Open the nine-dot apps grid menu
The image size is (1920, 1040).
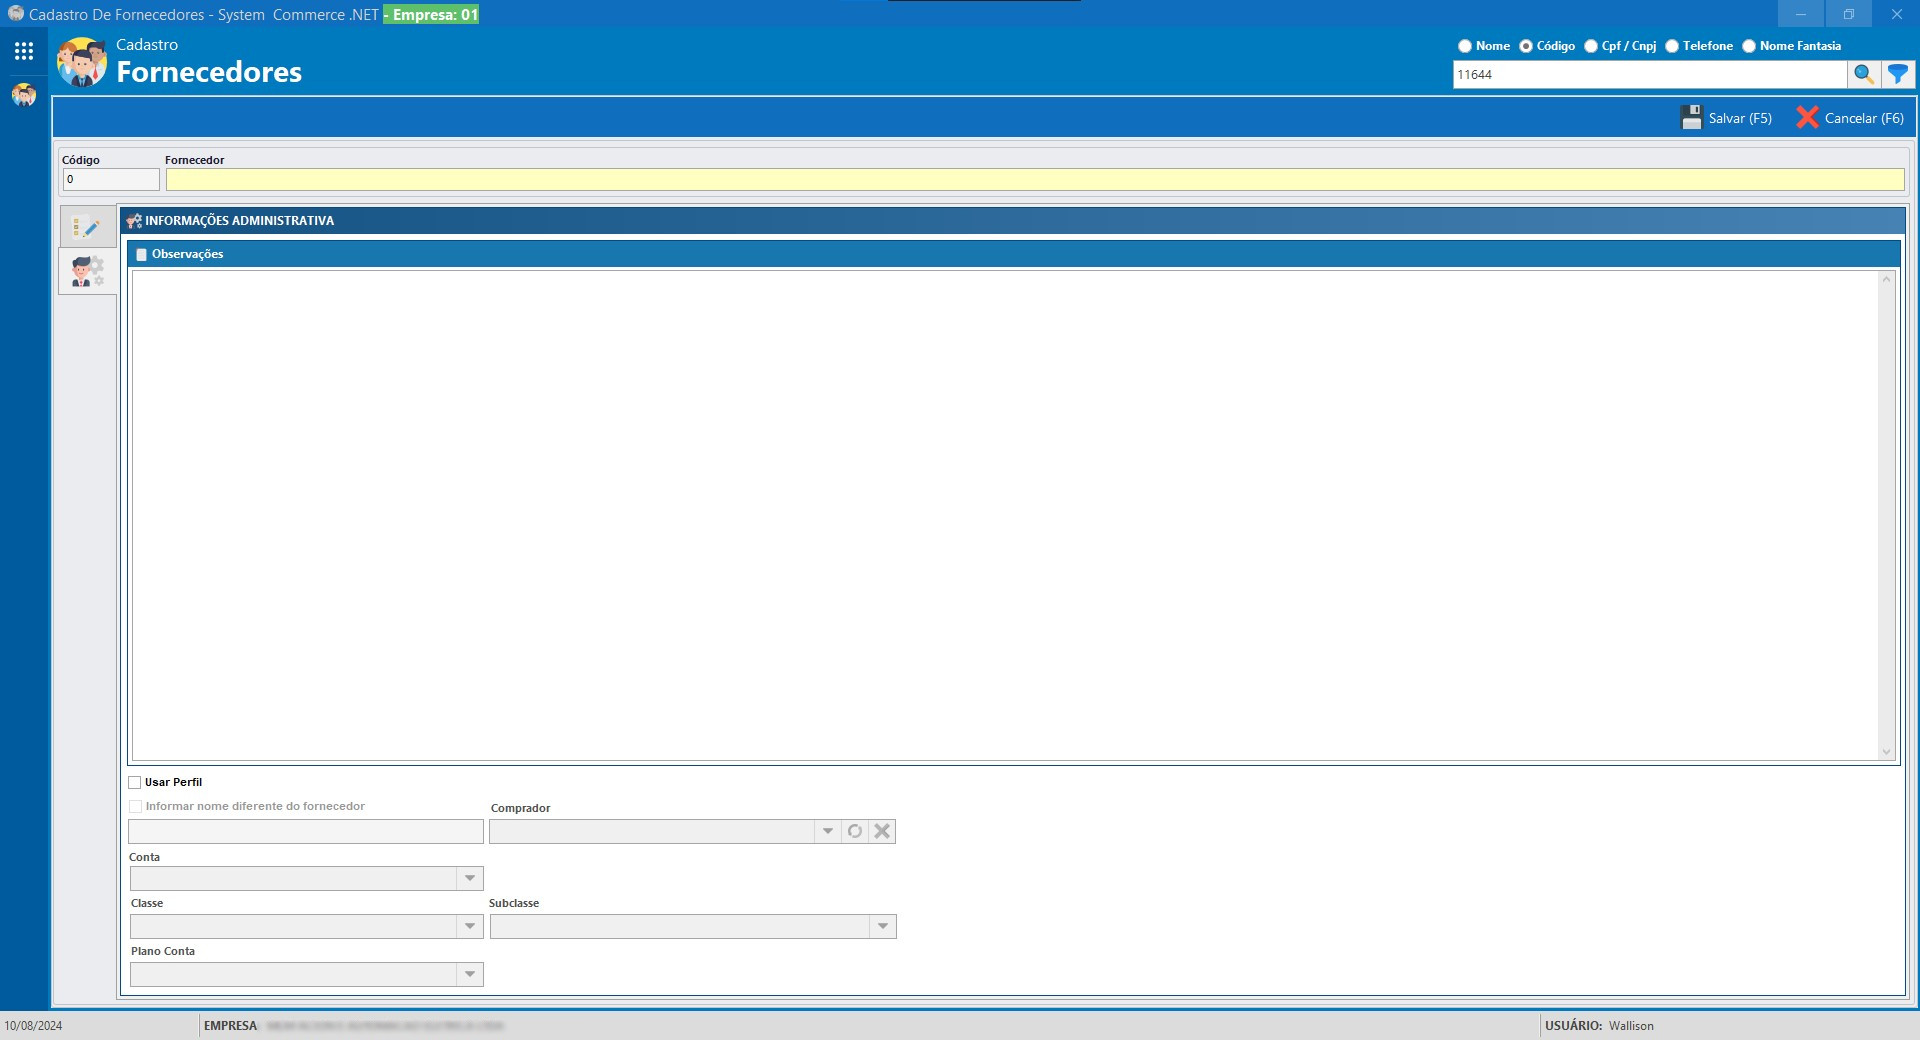coord(24,51)
